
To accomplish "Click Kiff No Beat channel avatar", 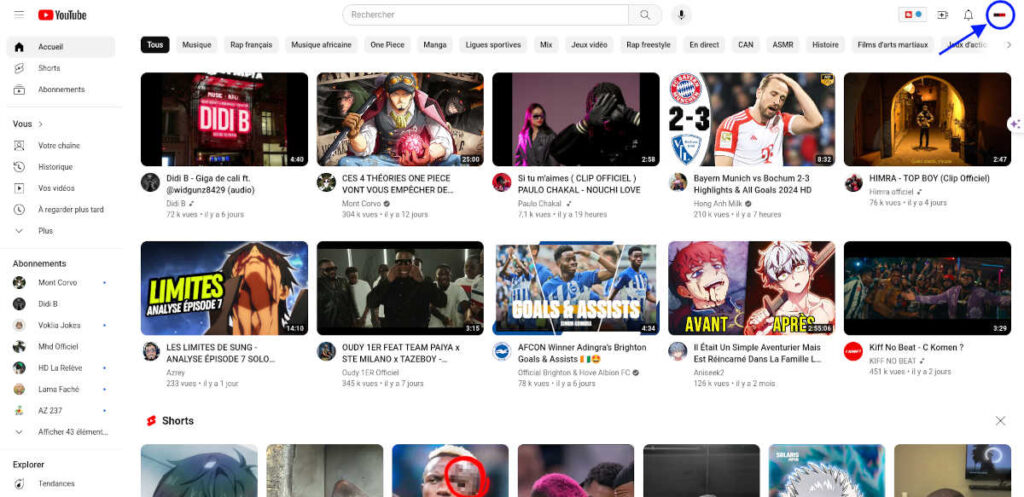I will pyautogui.click(x=853, y=351).
